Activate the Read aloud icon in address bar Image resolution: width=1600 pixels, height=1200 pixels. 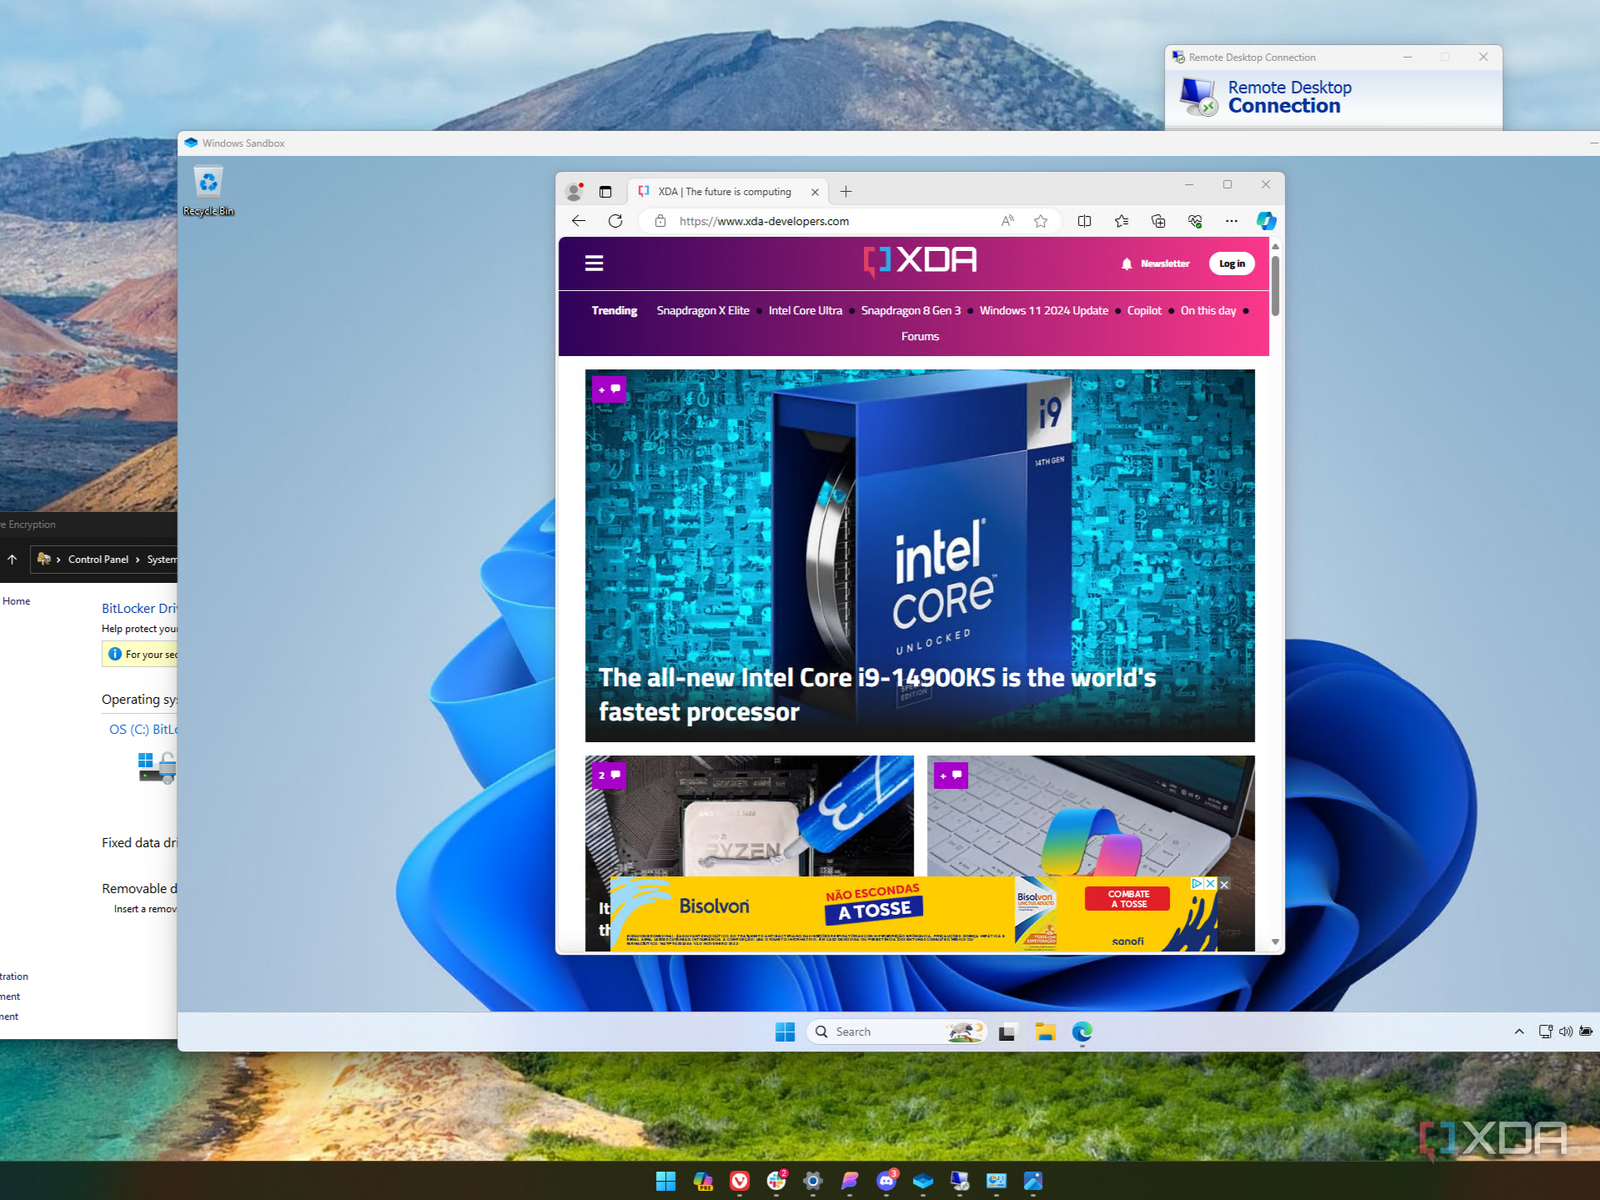(1007, 221)
